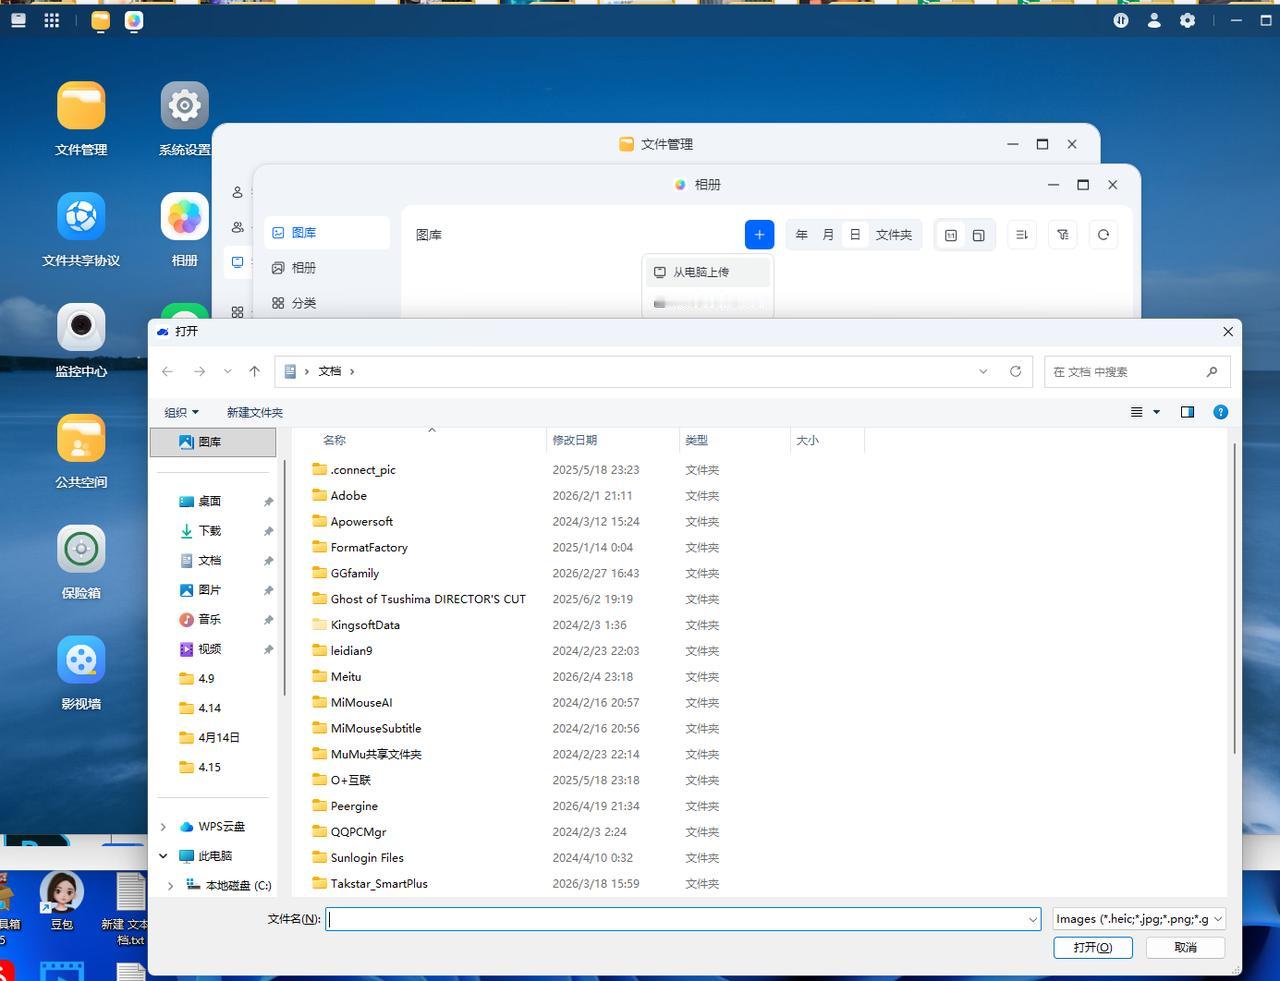This screenshot has width=1280, height=981.
Task: Click the search magnifier icon in 打开 dialog
Action: click(x=1212, y=371)
